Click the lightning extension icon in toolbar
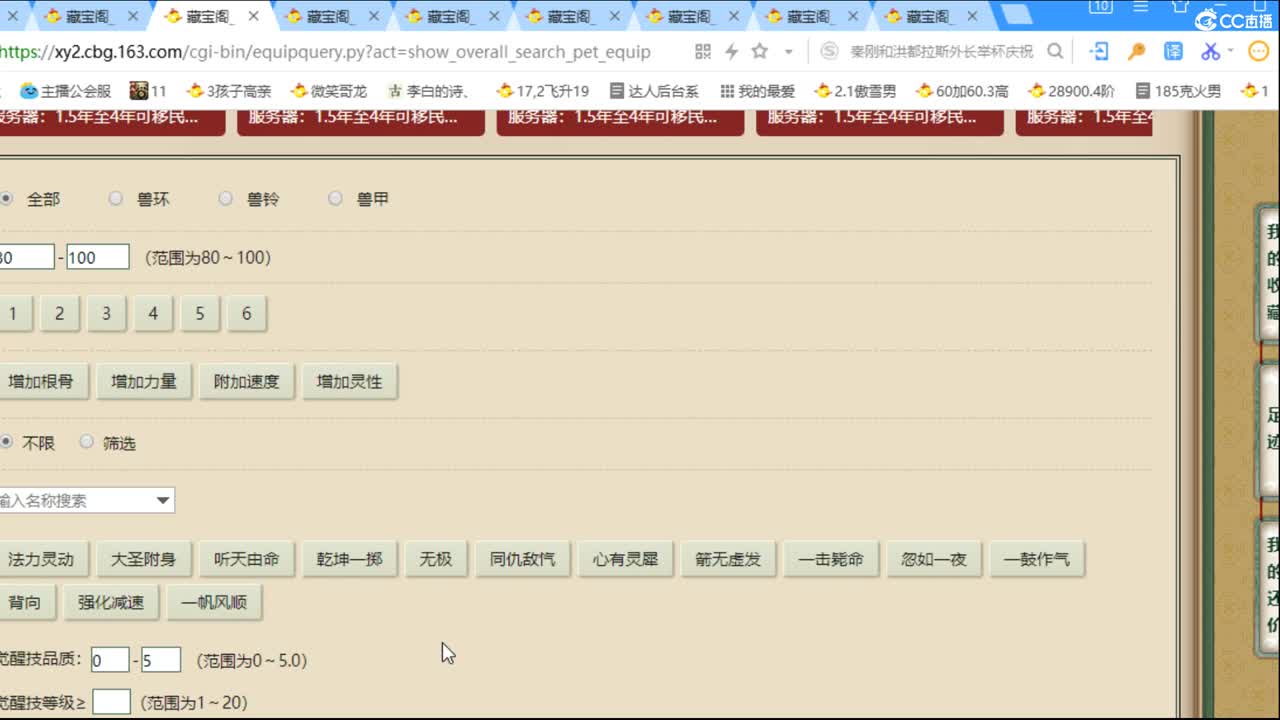The image size is (1280, 720). [x=733, y=51]
